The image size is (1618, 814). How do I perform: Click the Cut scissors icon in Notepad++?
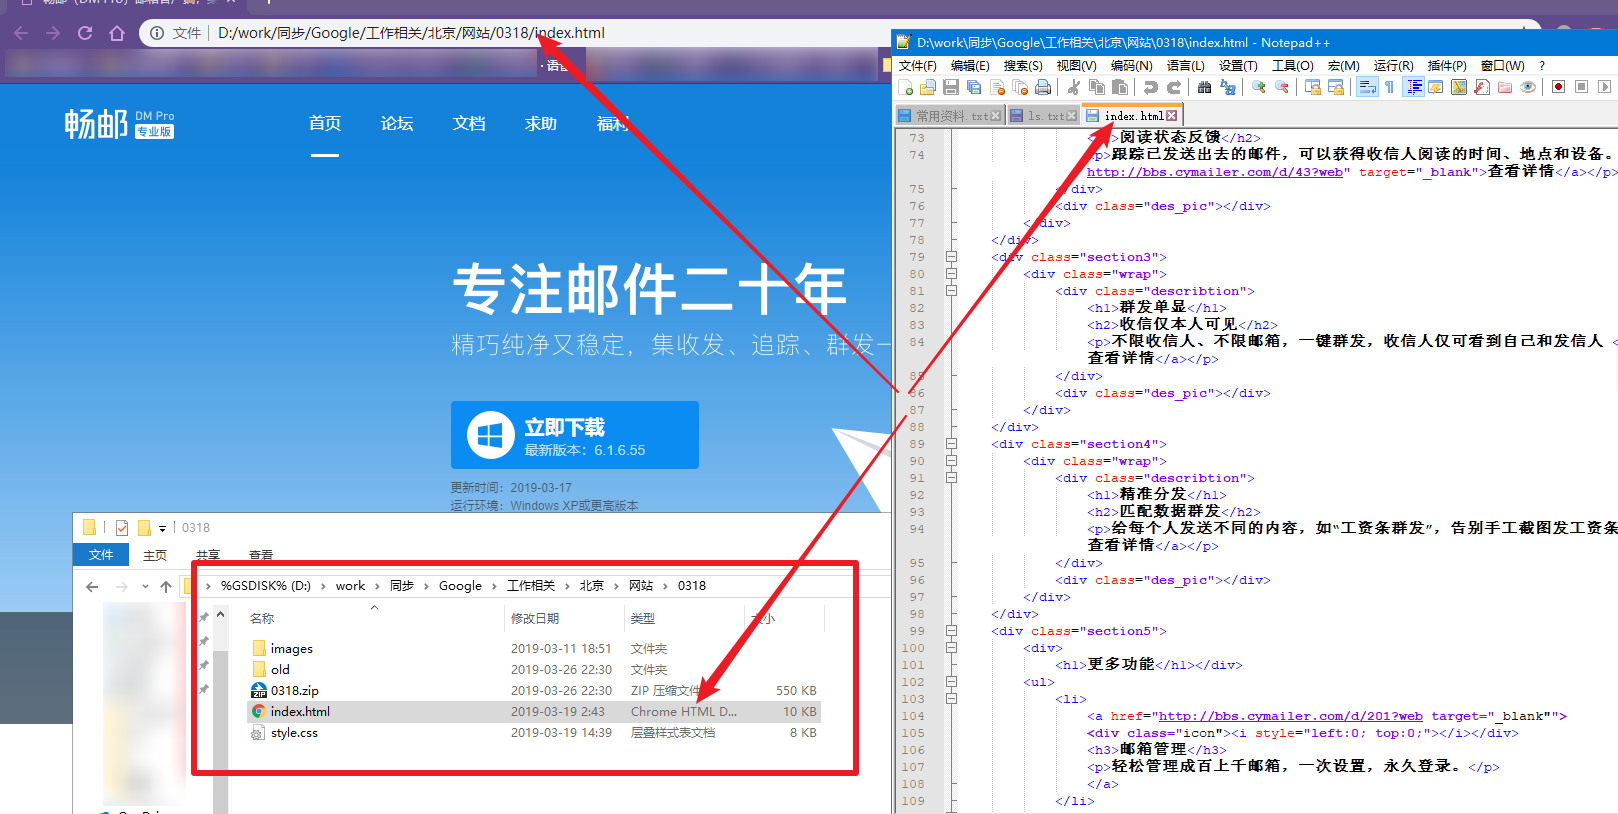(1074, 88)
